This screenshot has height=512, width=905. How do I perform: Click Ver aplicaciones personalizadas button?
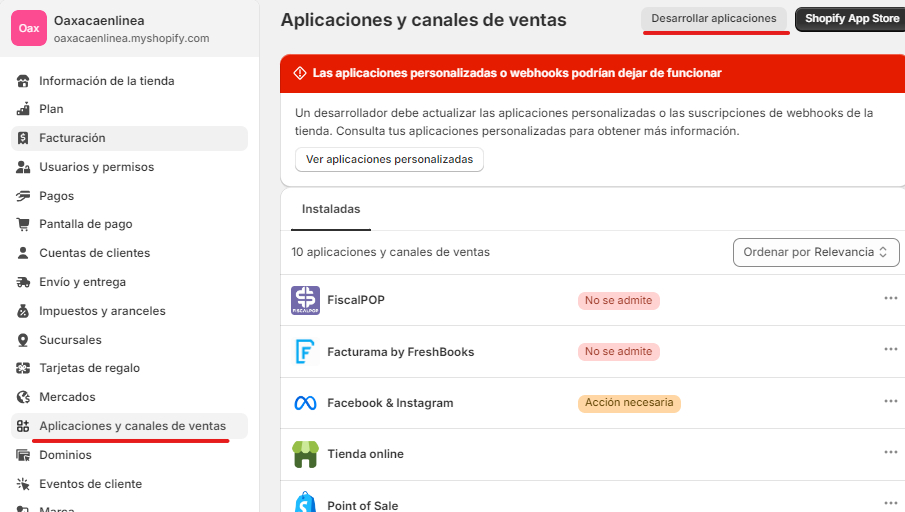389,159
